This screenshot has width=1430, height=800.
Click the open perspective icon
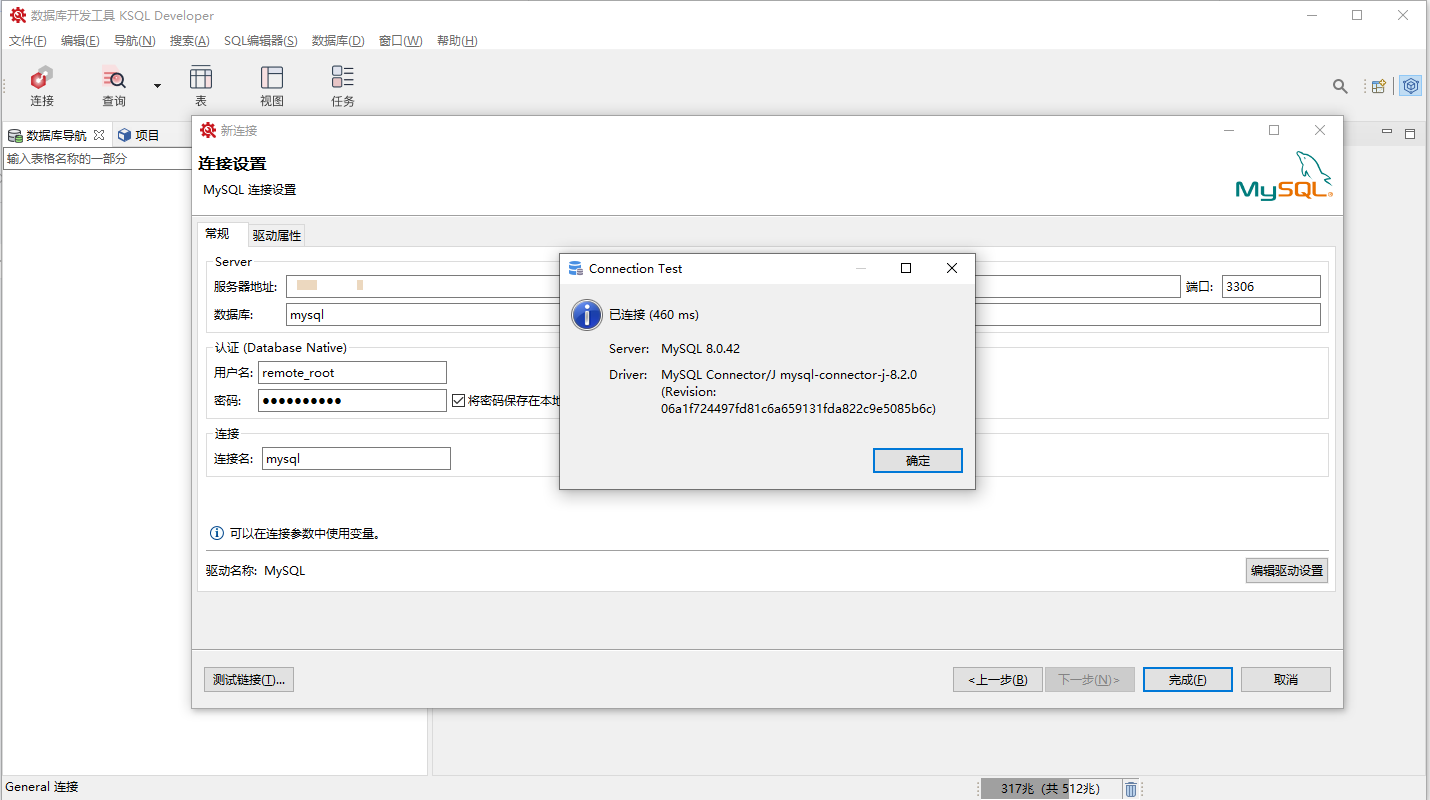[1379, 87]
